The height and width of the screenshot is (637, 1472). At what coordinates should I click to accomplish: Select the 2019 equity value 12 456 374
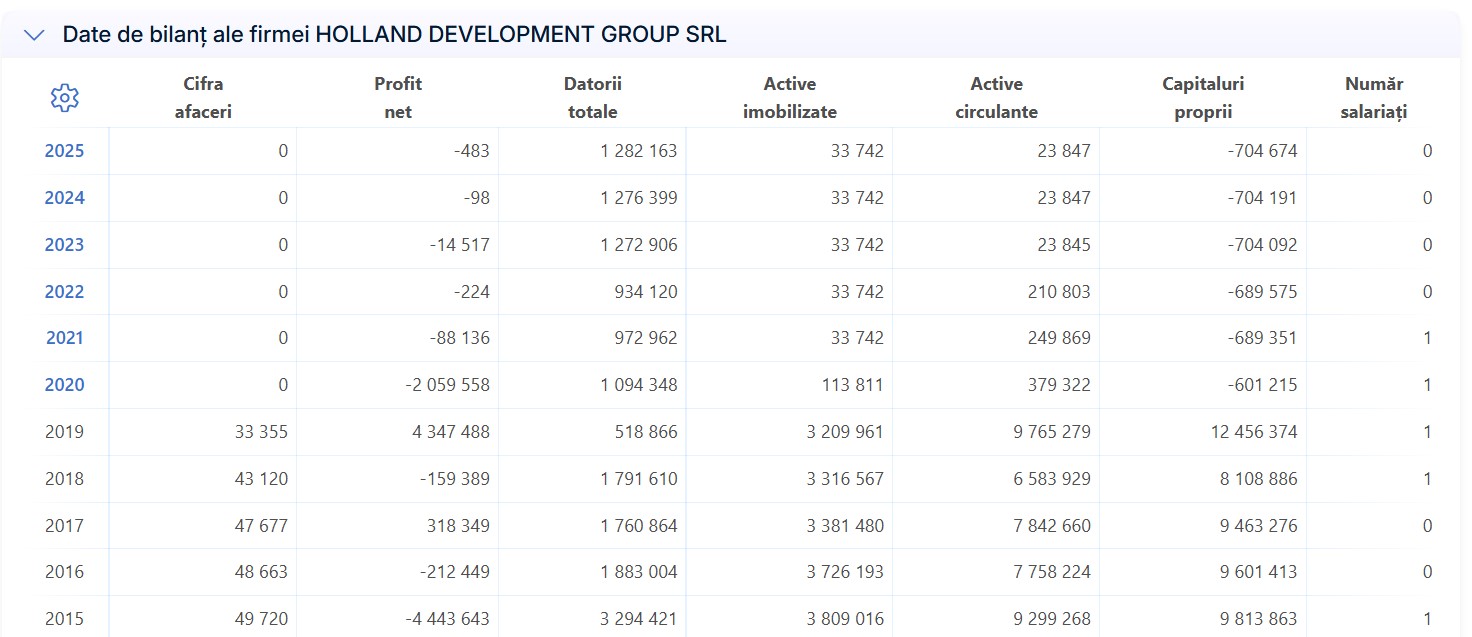1256,432
